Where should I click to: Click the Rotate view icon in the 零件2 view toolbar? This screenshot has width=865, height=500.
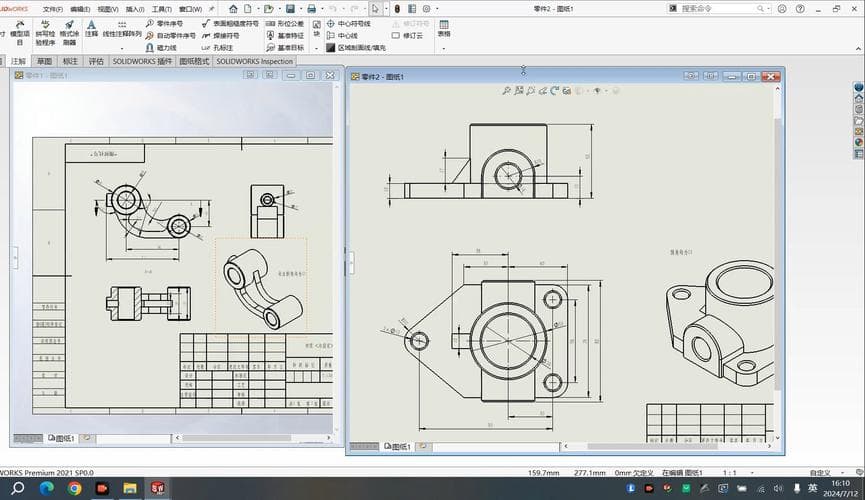click(554, 91)
